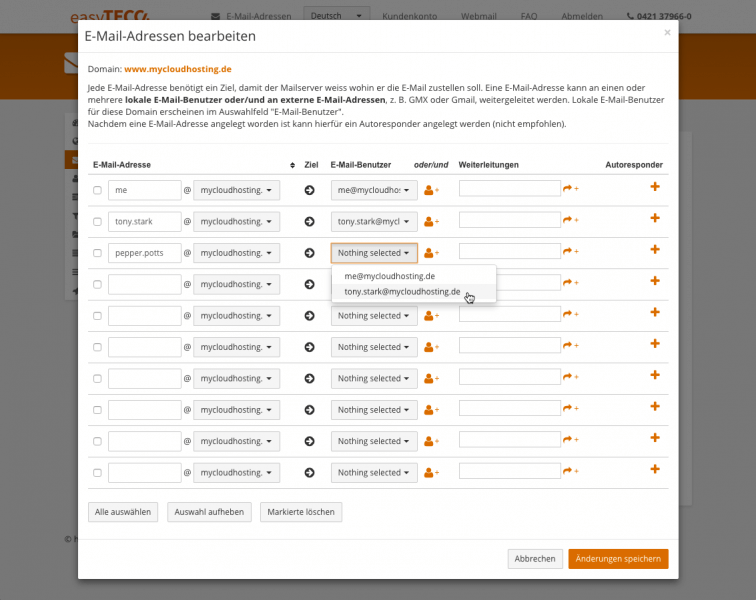The height and width of the screenshot is (600, 756).
Task: Click Abbrechen button
Action: point(535,559)
